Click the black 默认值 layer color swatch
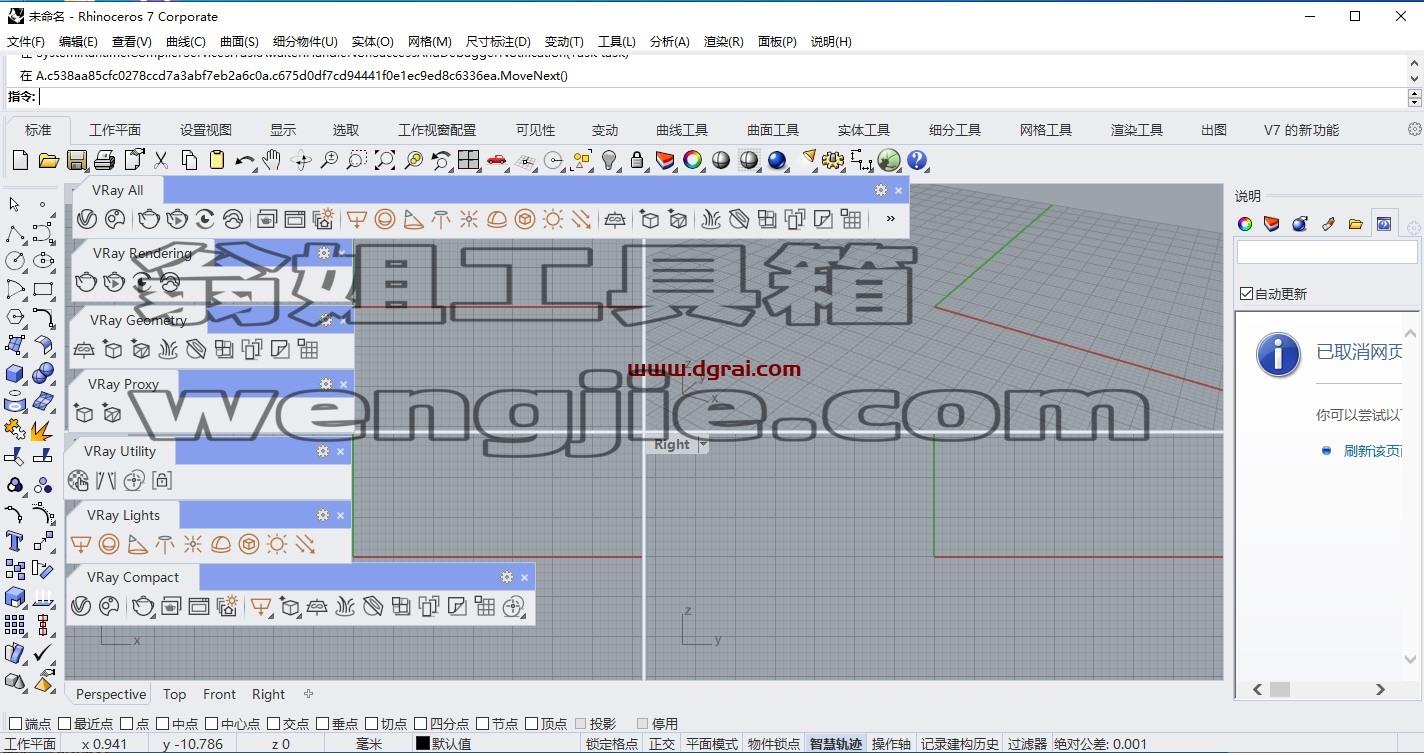 coord(423,743)
